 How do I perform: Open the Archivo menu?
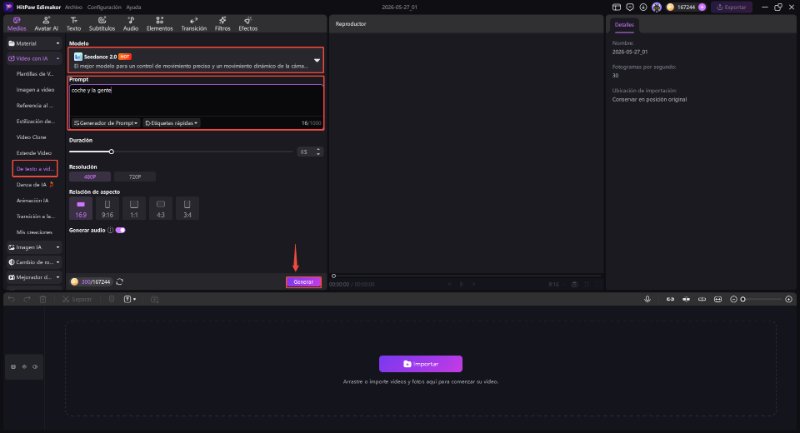click(x=73, y=7)
